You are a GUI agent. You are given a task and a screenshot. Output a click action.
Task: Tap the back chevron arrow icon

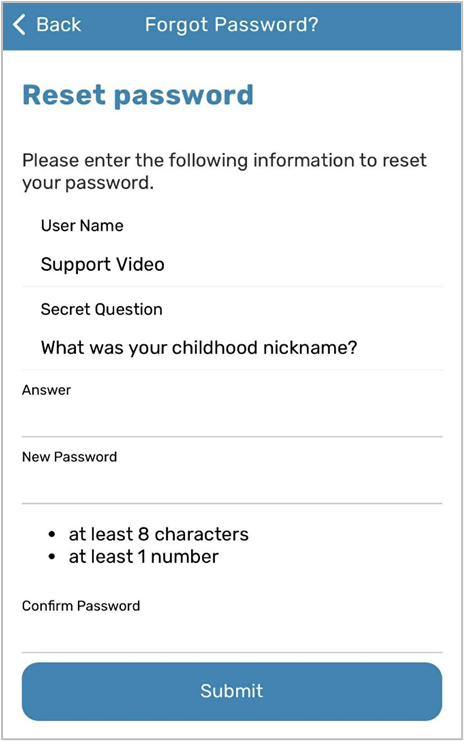pyautogui.click(x=19, y=25)
